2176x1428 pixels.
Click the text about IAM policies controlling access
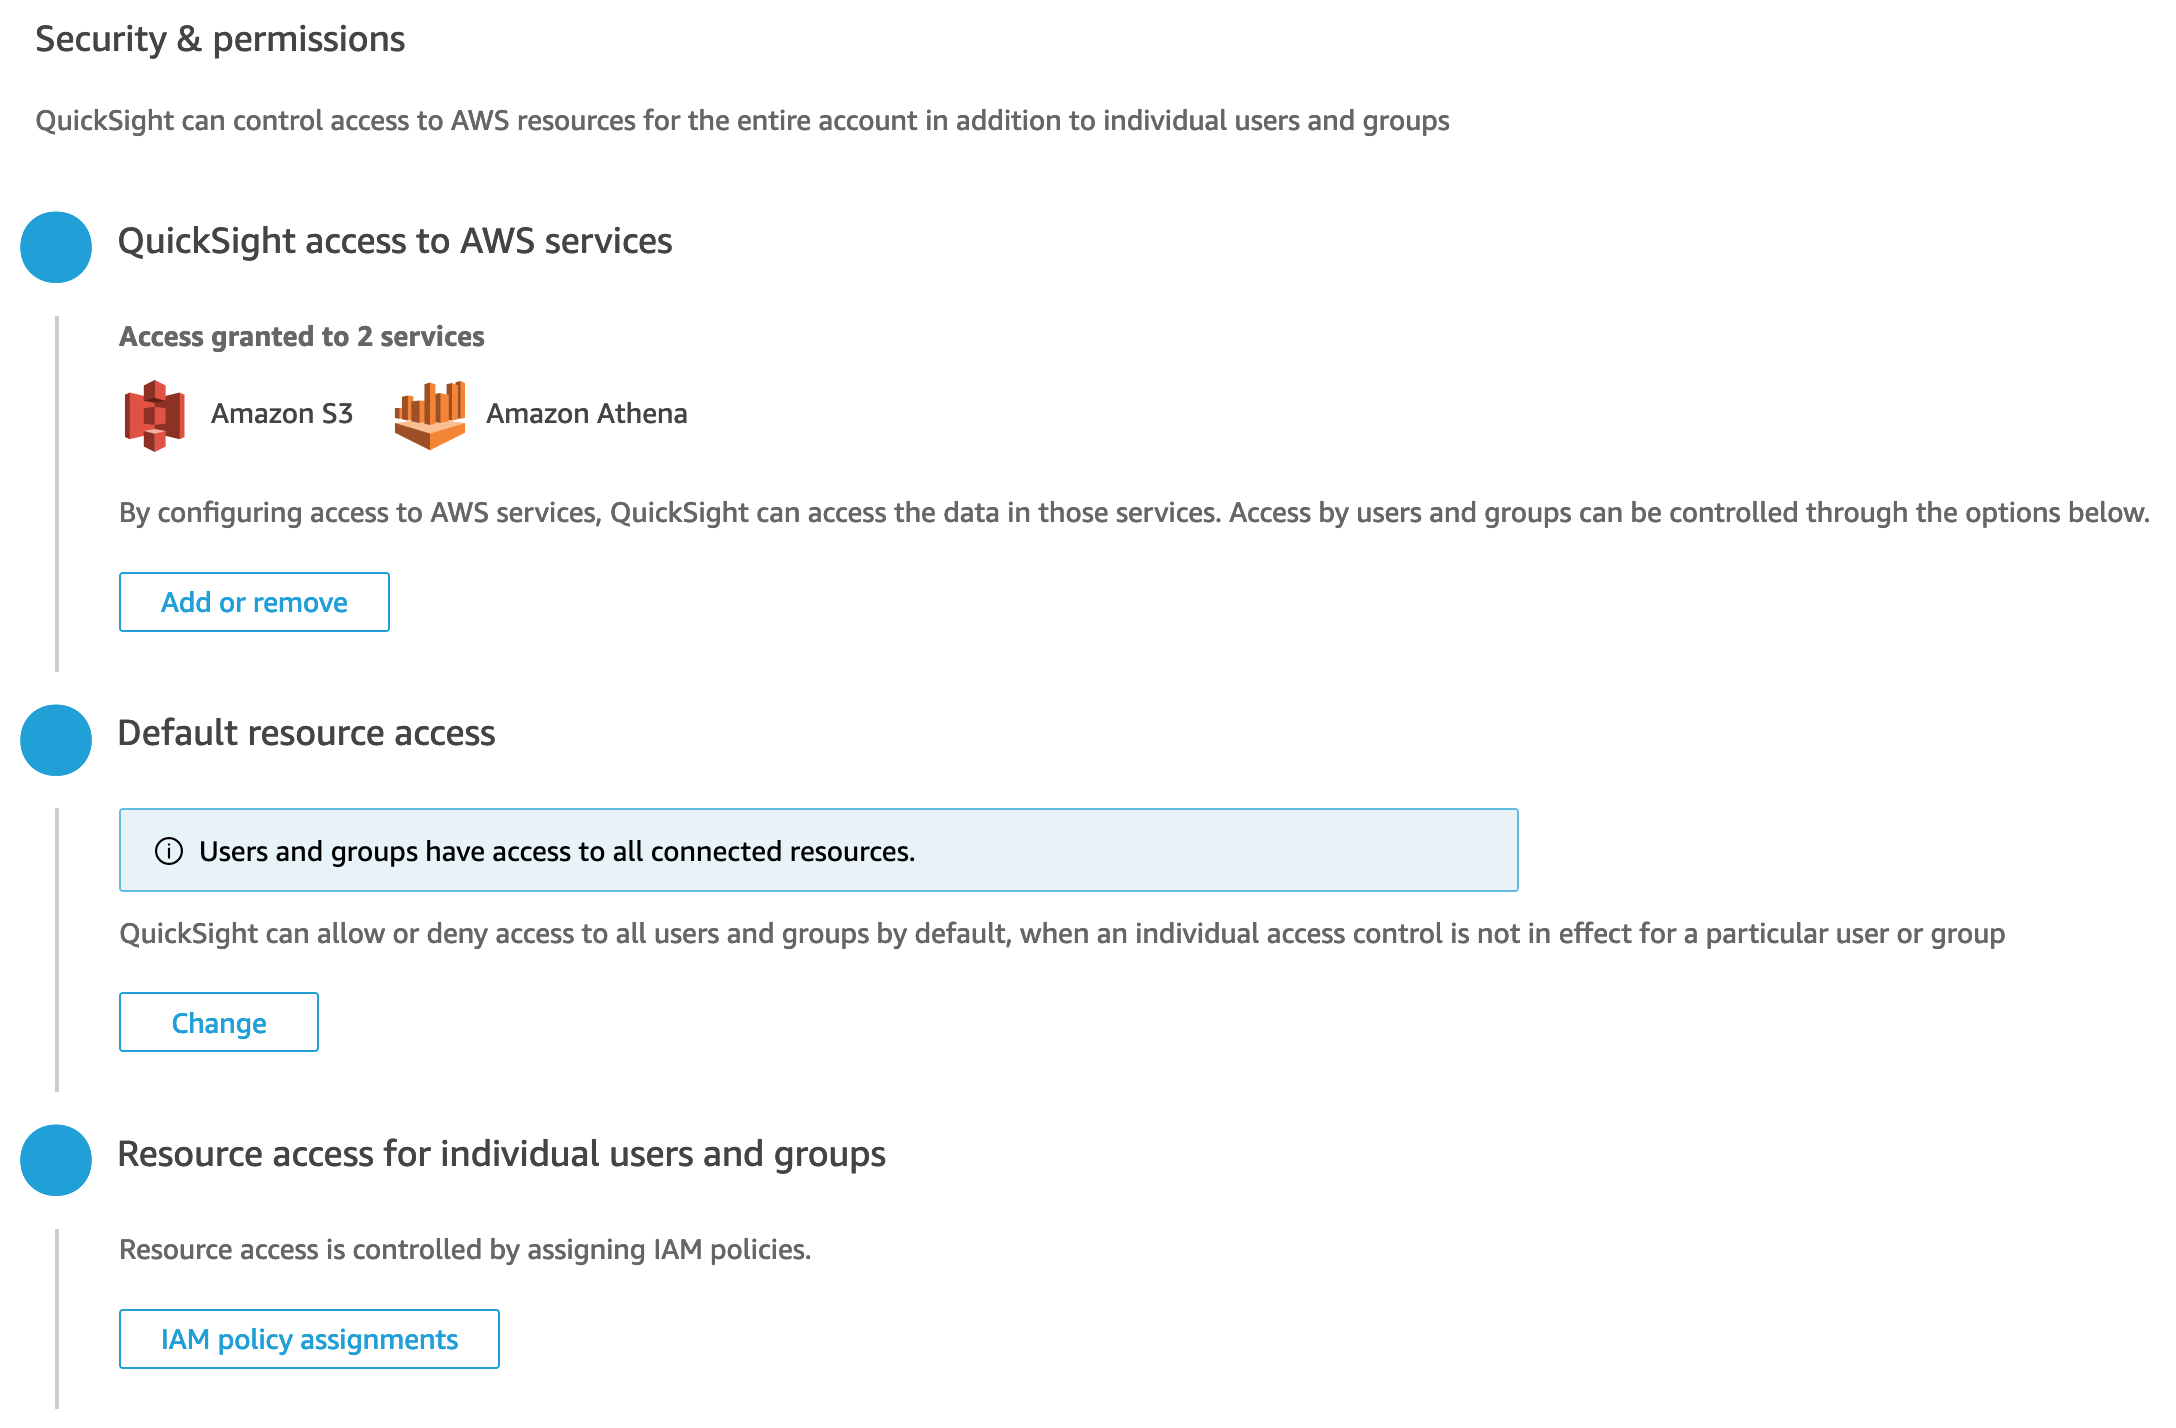click(x=465, y=1249)
